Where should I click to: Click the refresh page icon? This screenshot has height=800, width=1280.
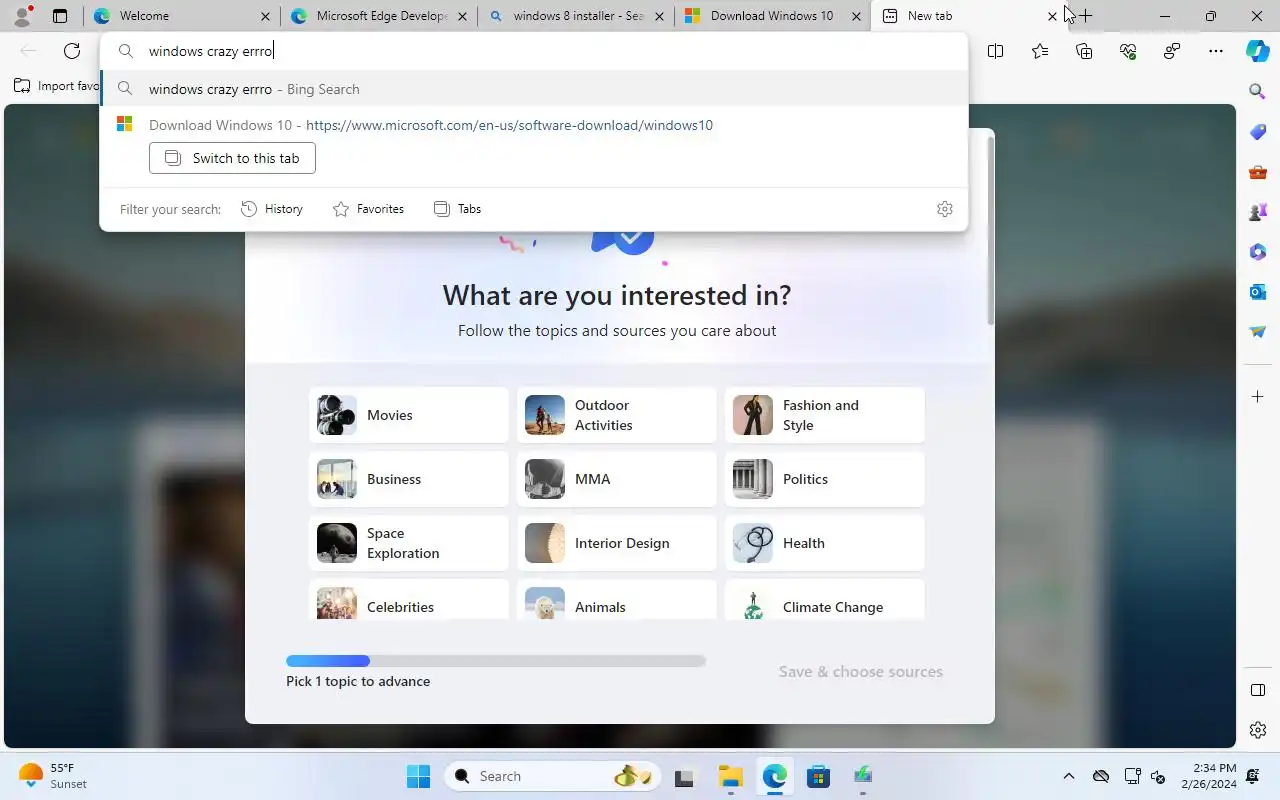point(72,51)
